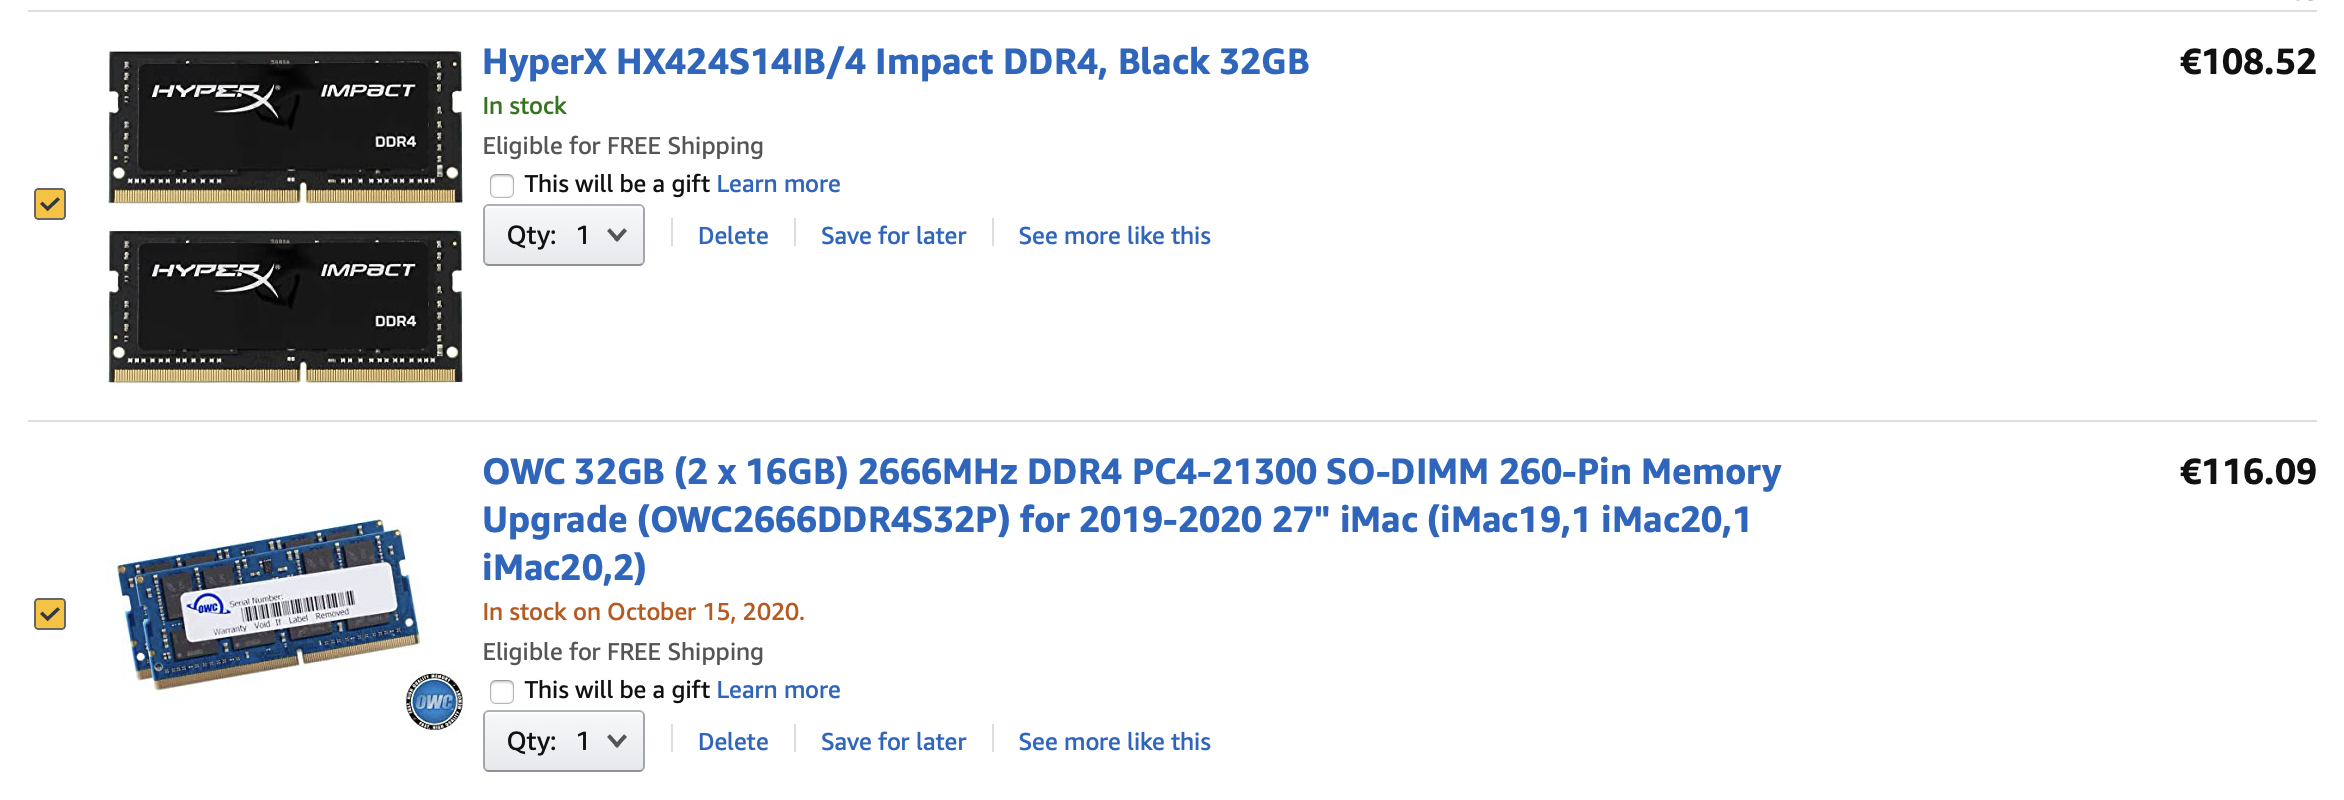Open the OWC 32GB memory product title

click(1131, 519)
